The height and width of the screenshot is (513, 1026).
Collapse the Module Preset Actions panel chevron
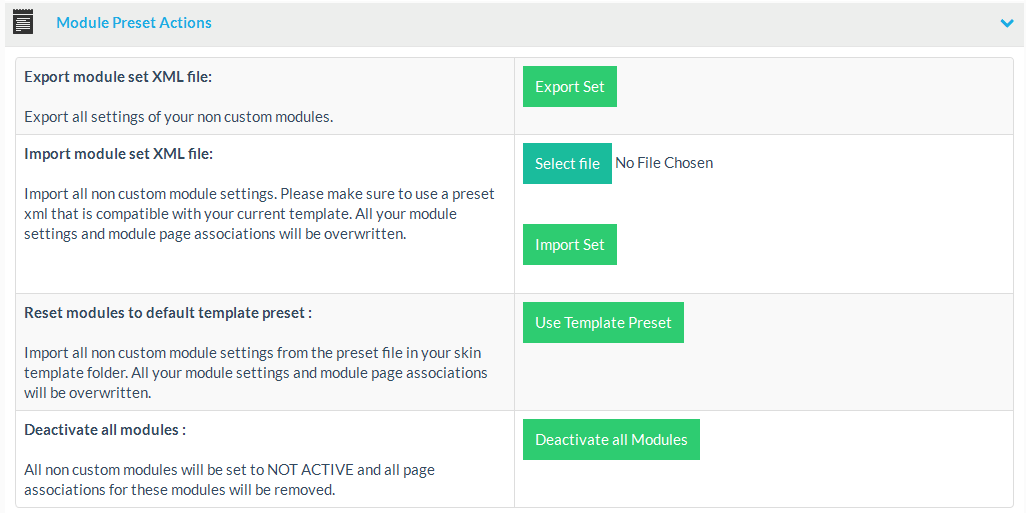[x=1006, y=23]
